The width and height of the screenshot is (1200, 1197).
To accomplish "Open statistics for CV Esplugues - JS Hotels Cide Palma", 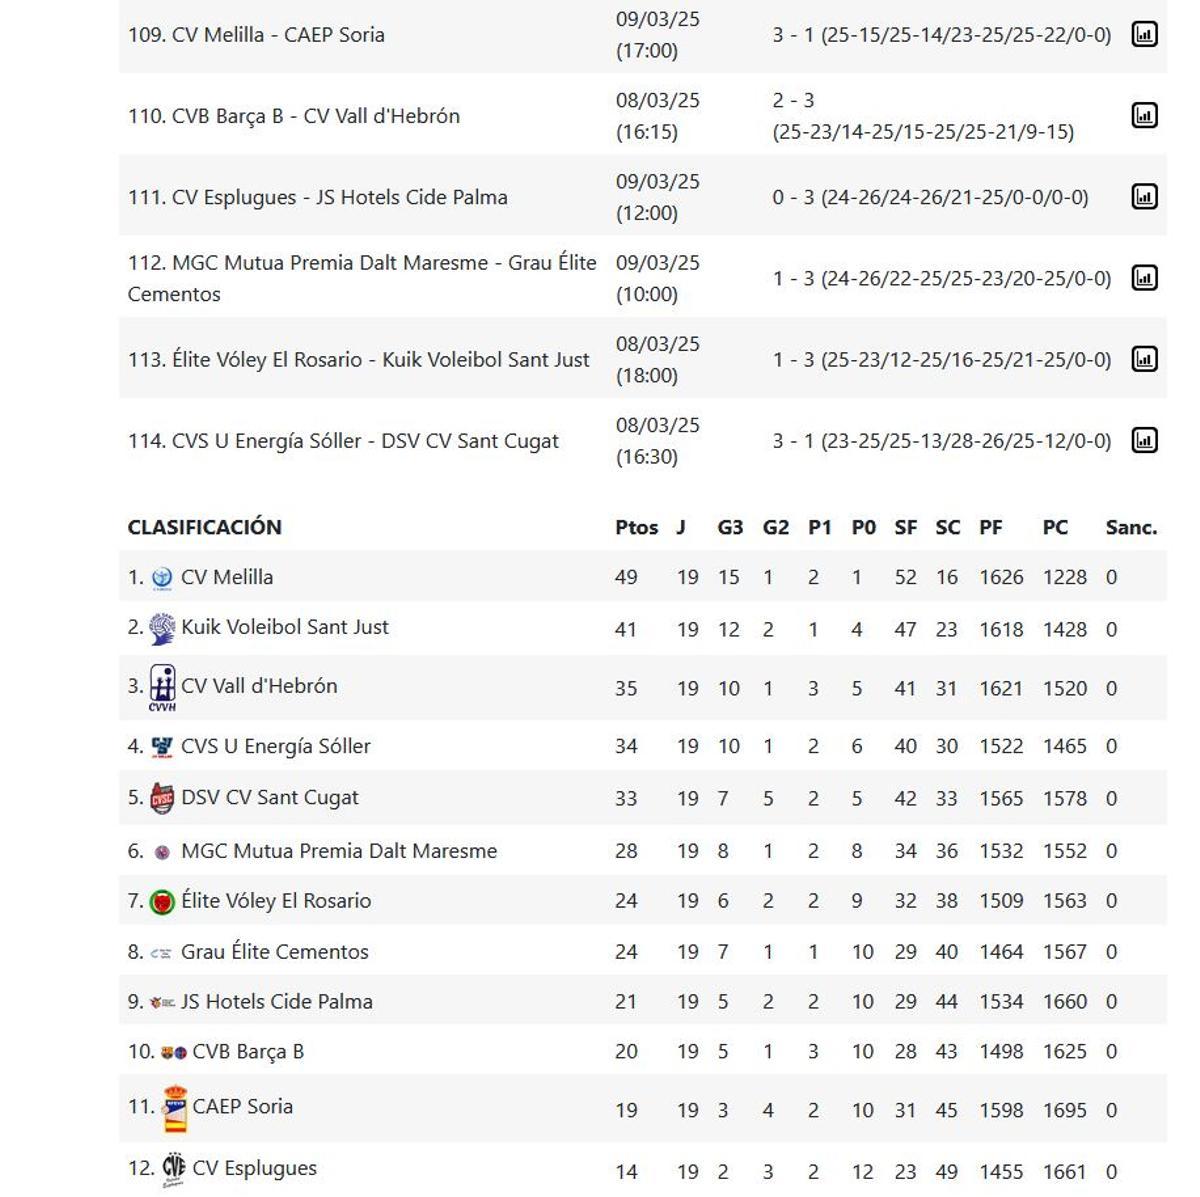I will point(1144,196).
